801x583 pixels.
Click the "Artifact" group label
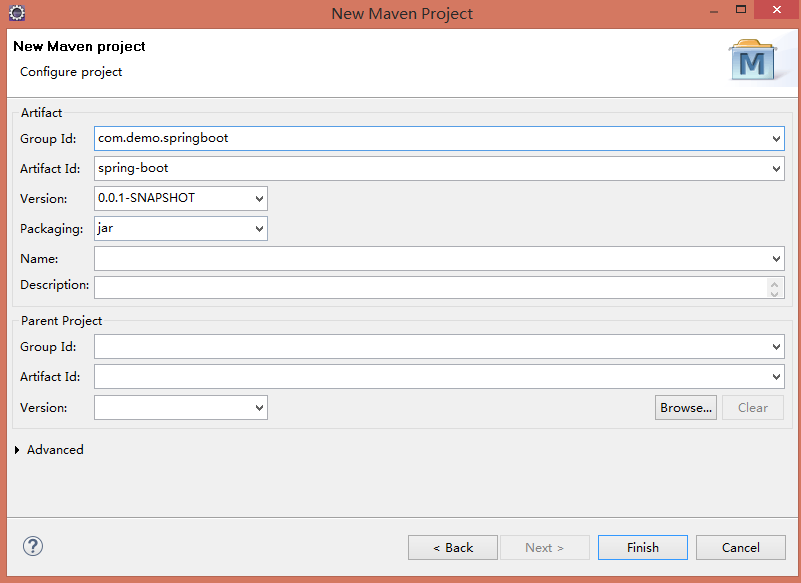41,112
